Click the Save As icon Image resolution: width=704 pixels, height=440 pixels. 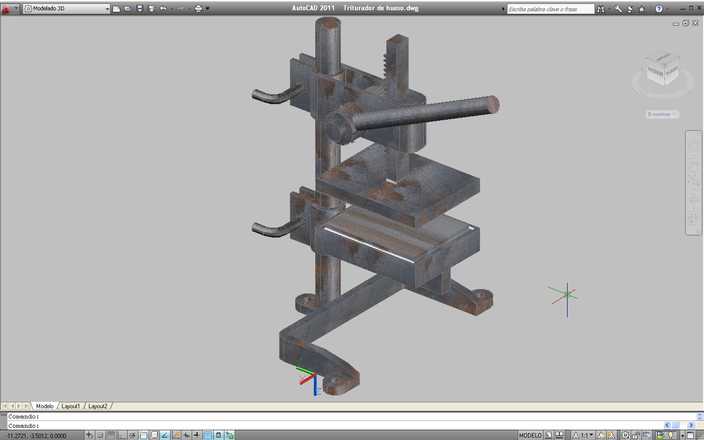[151, 9]
